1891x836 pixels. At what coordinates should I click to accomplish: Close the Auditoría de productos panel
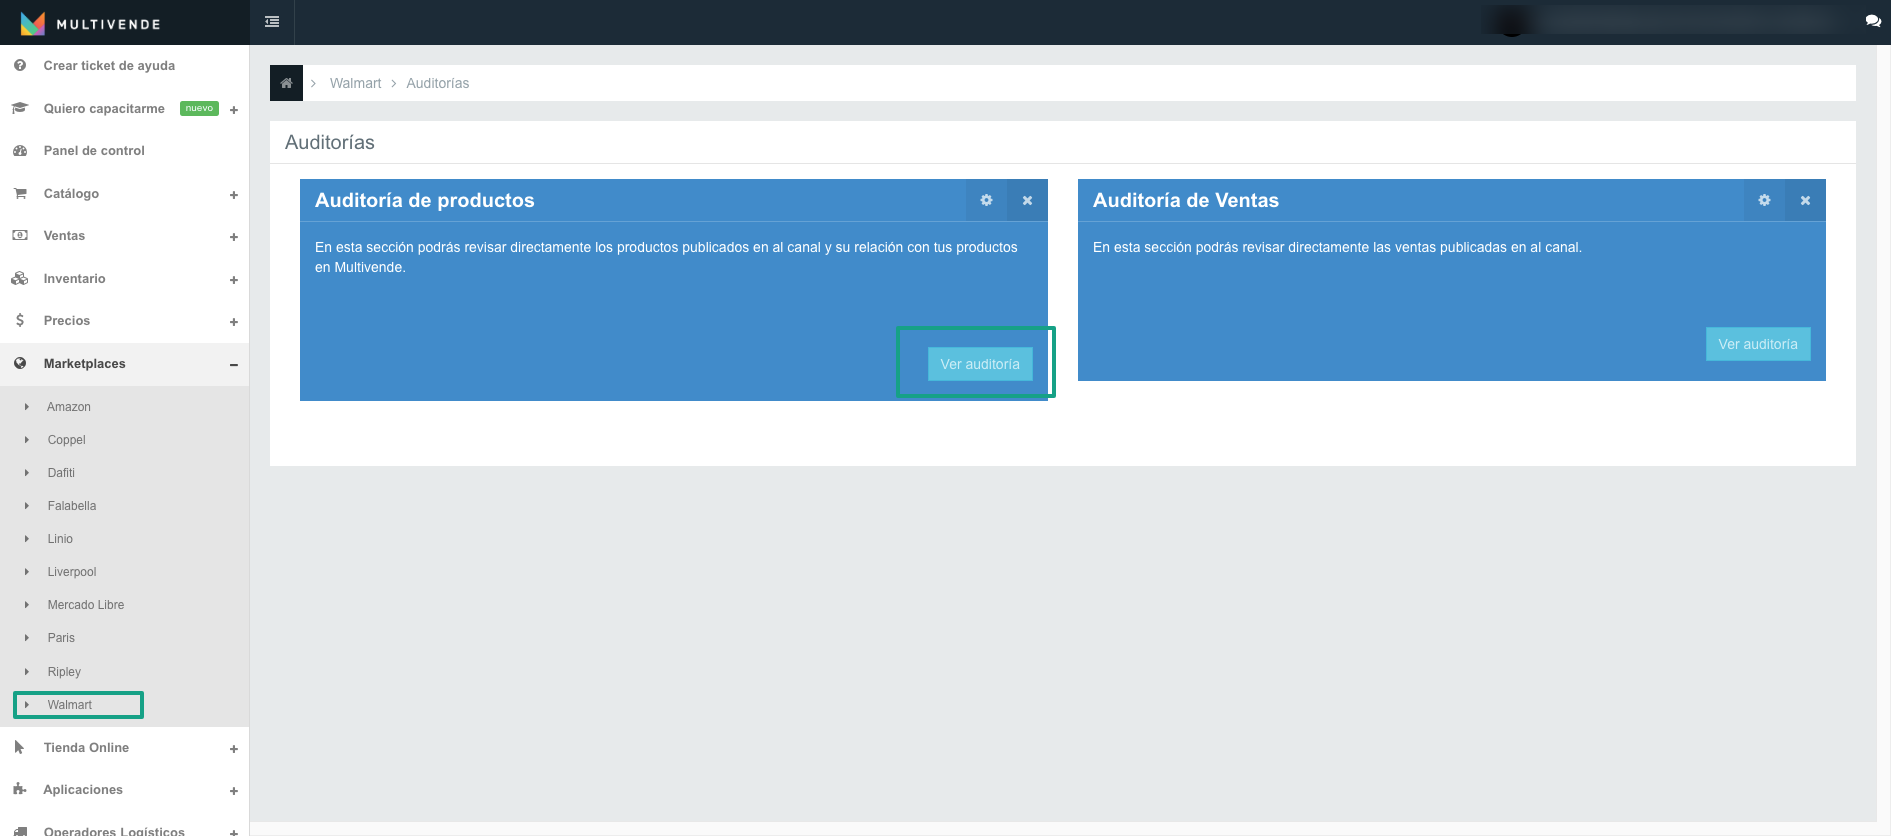point(1027,200)
